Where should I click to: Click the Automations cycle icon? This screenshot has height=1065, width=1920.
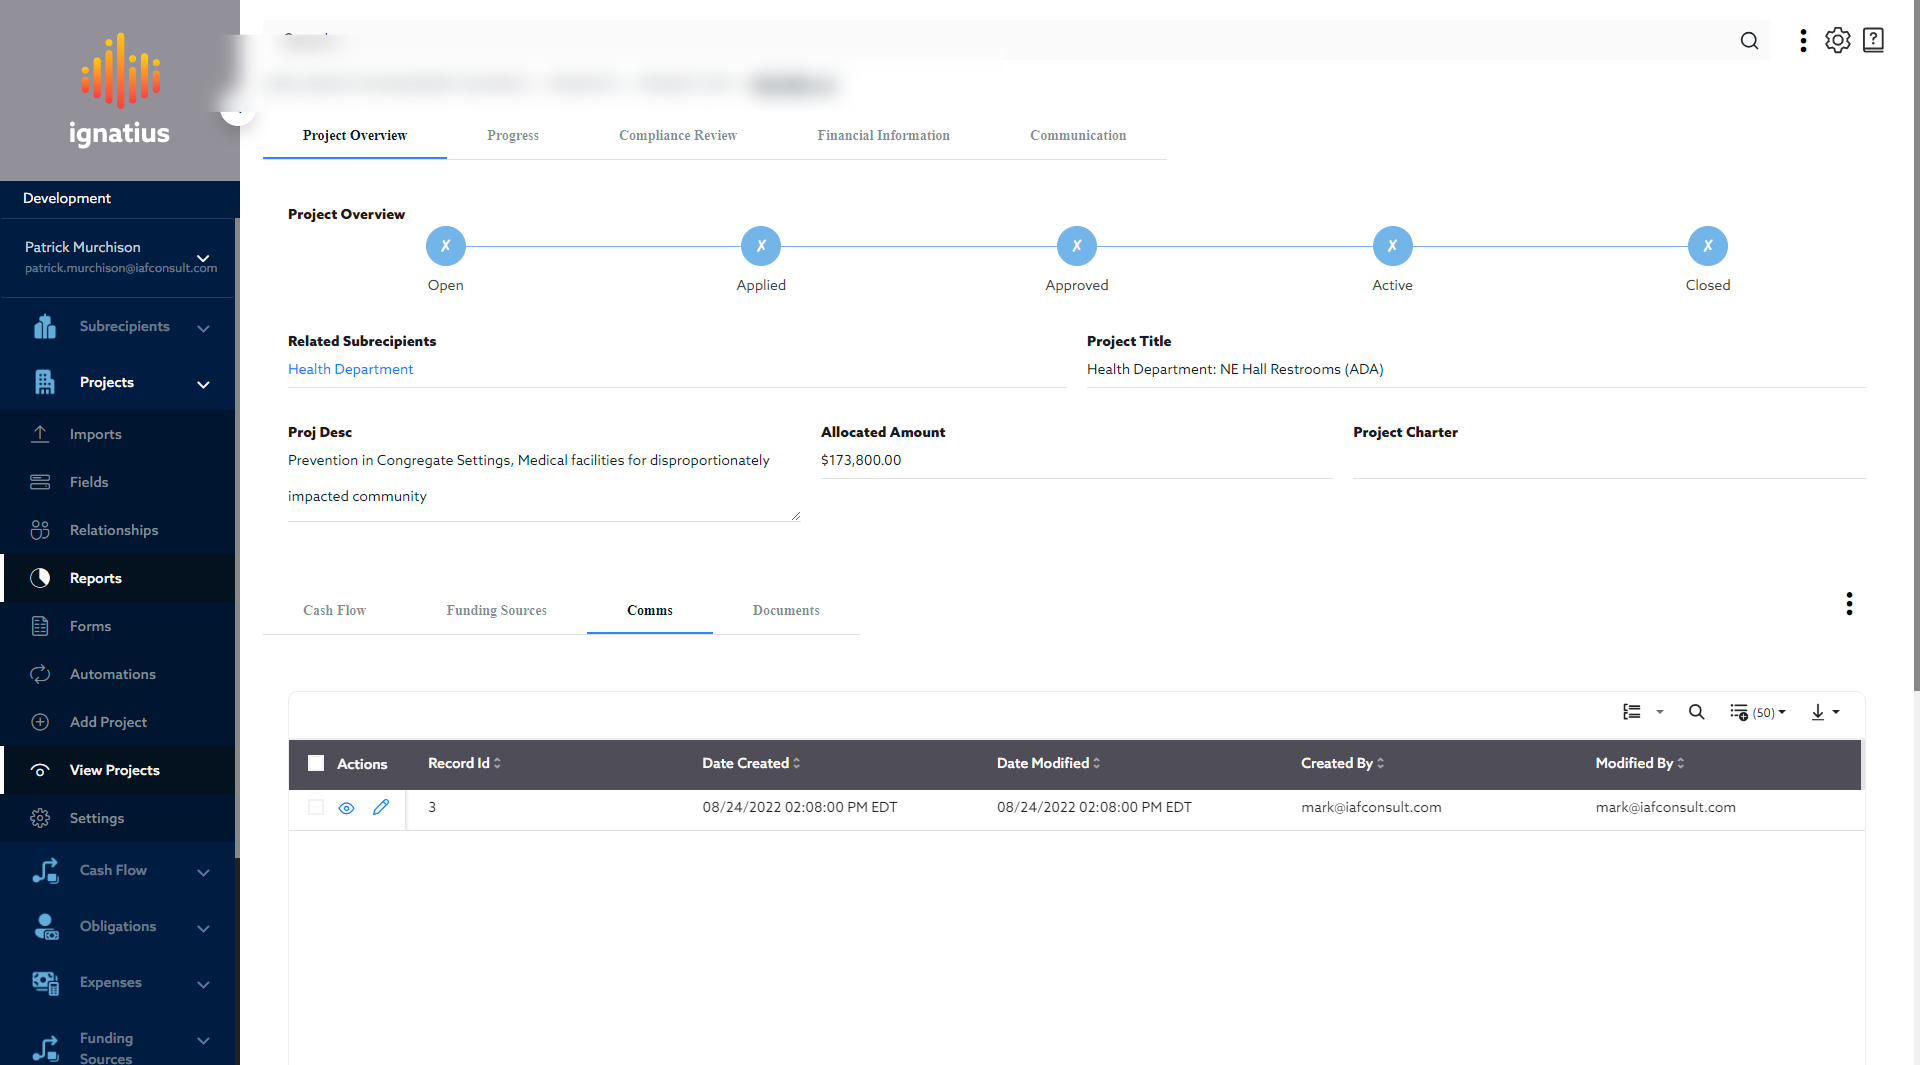40,674
